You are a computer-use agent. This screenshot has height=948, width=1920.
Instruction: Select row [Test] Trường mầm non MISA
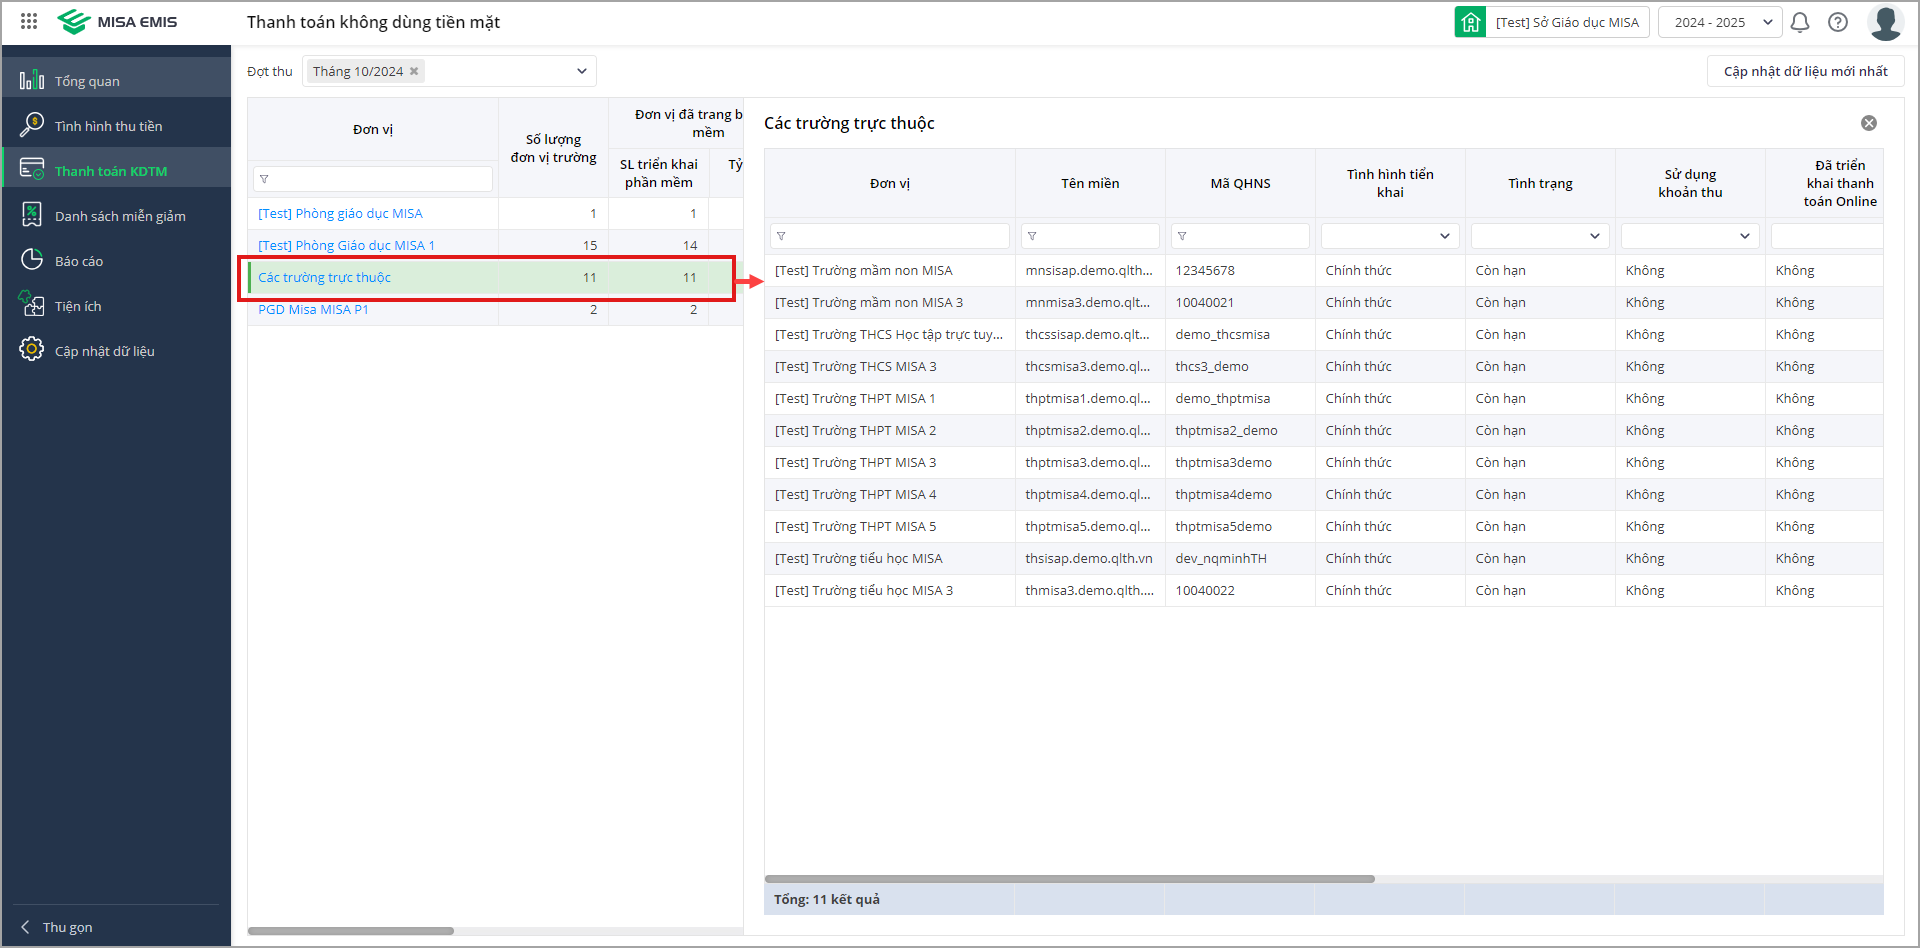(x=1324, y=271)
